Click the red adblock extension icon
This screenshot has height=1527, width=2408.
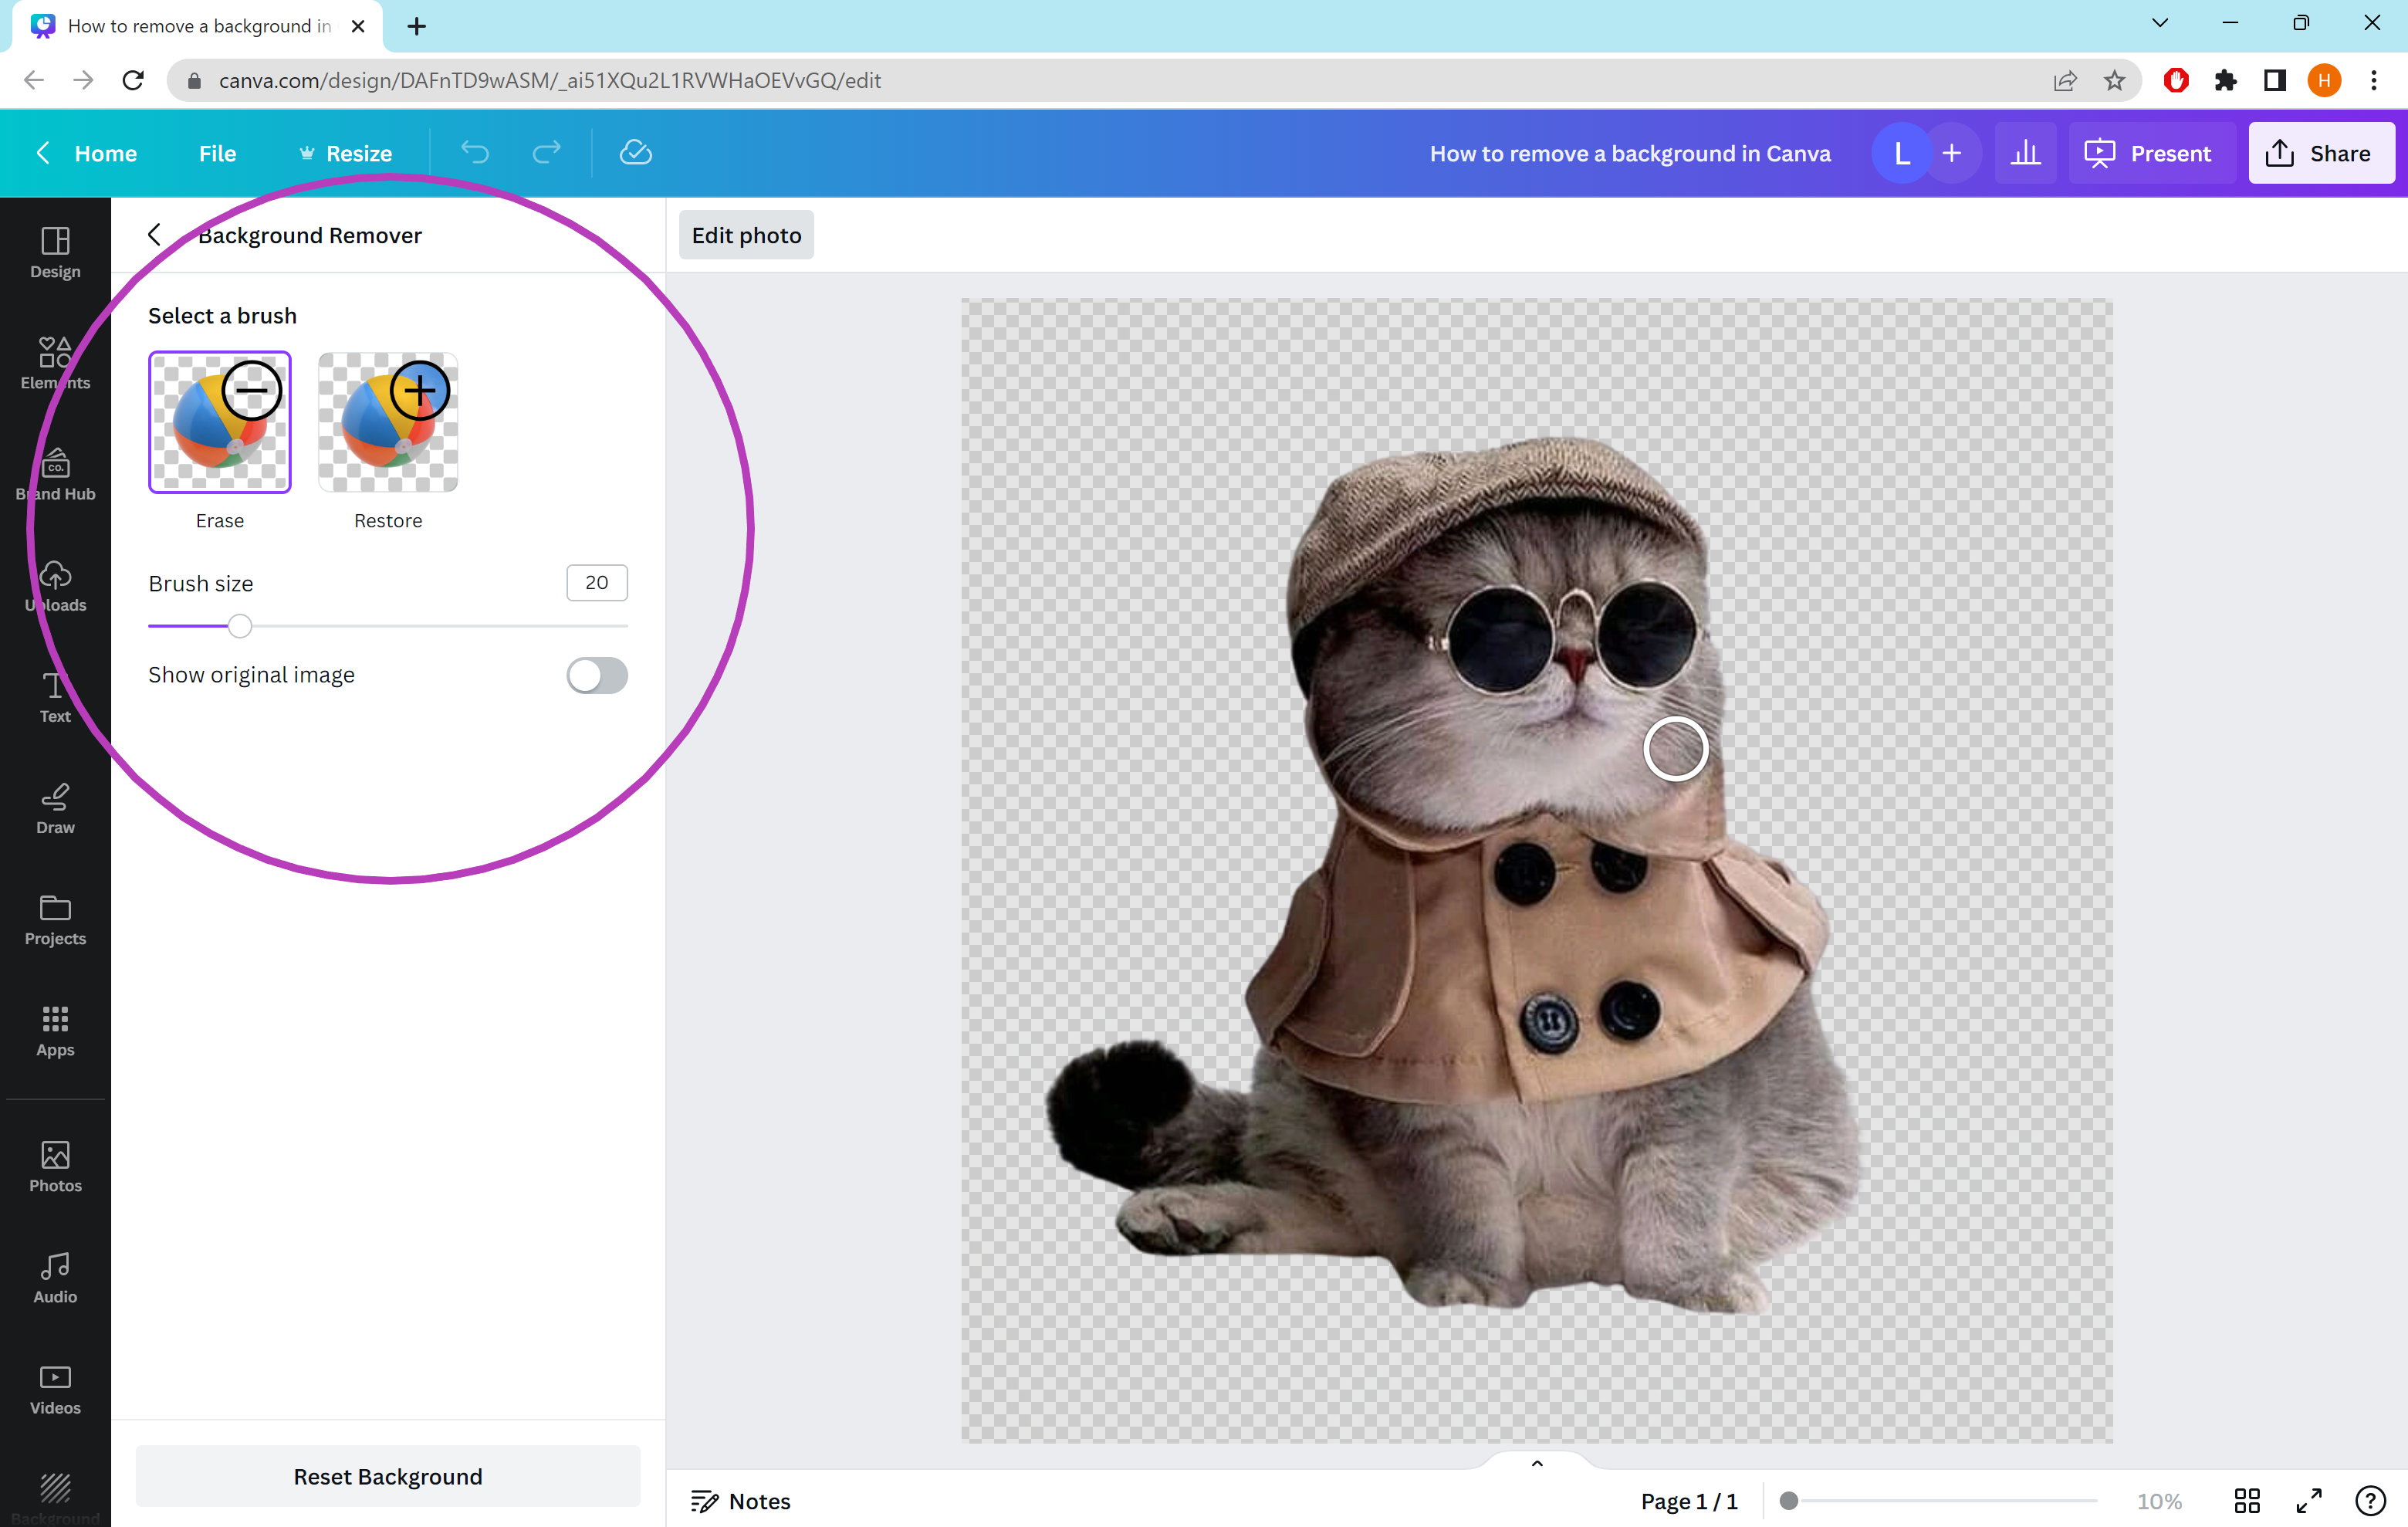coord(2176,81)
